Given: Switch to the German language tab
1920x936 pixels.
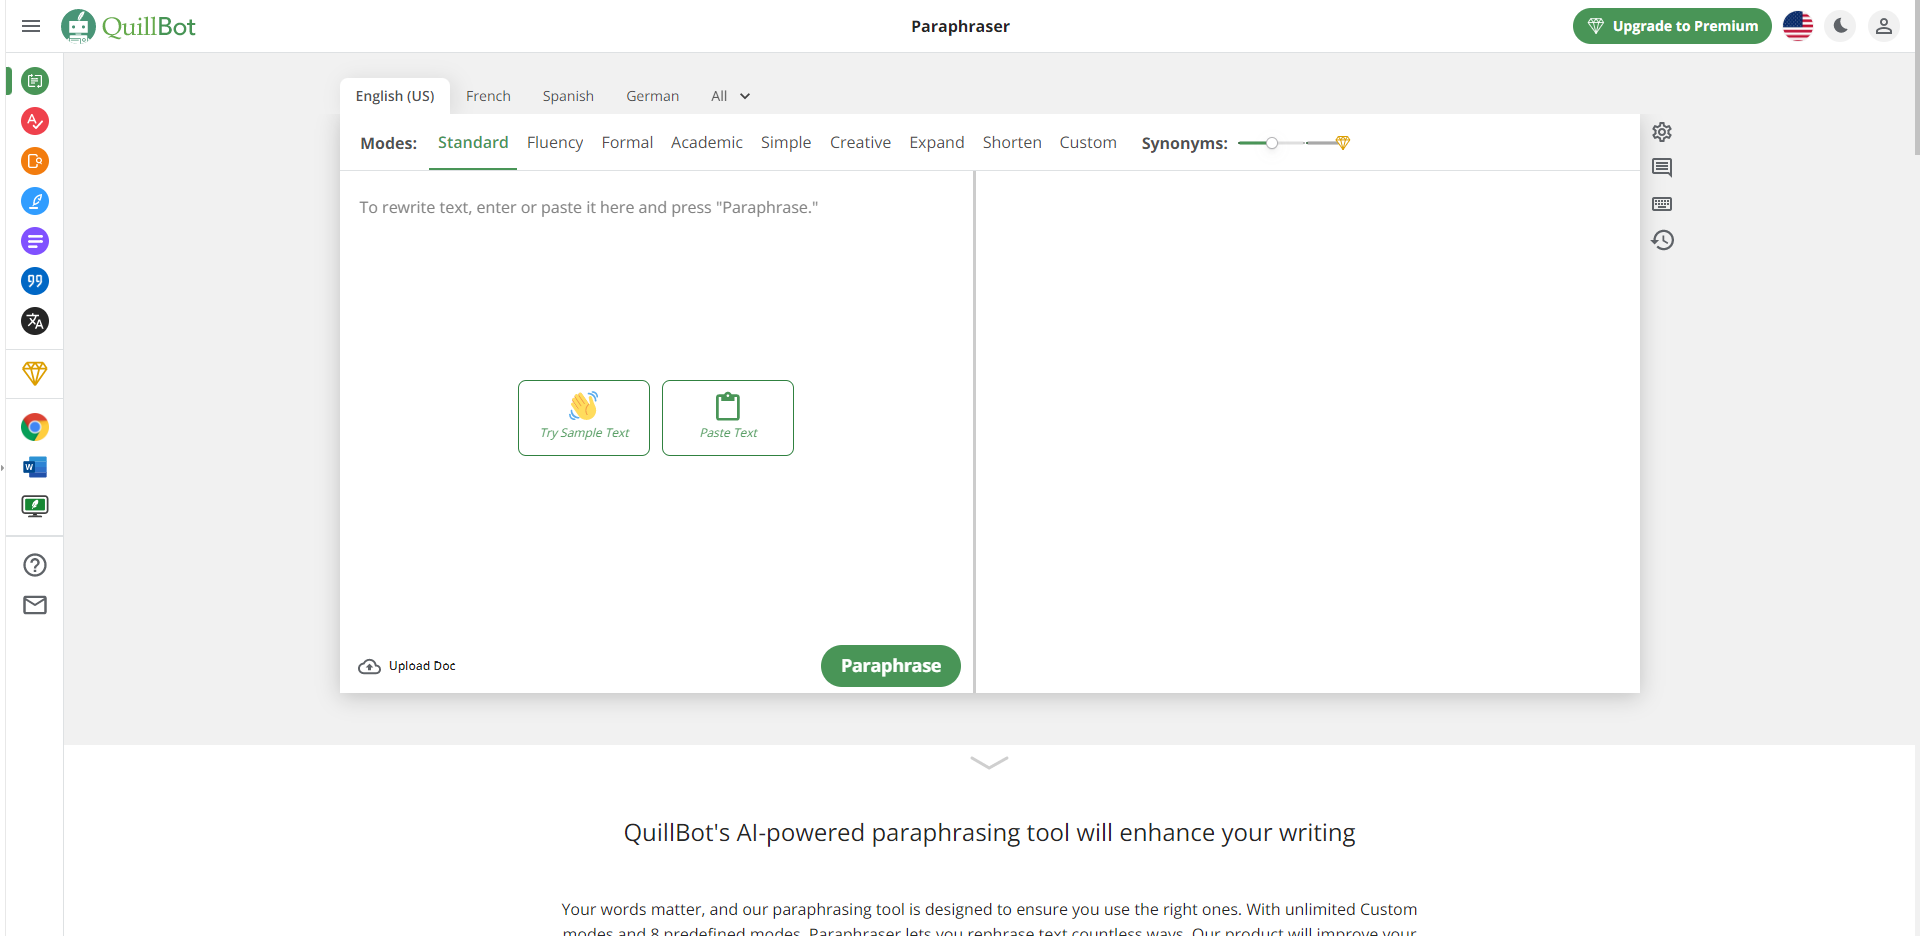Looking at the screenshot, I should (x=652, y=96).
